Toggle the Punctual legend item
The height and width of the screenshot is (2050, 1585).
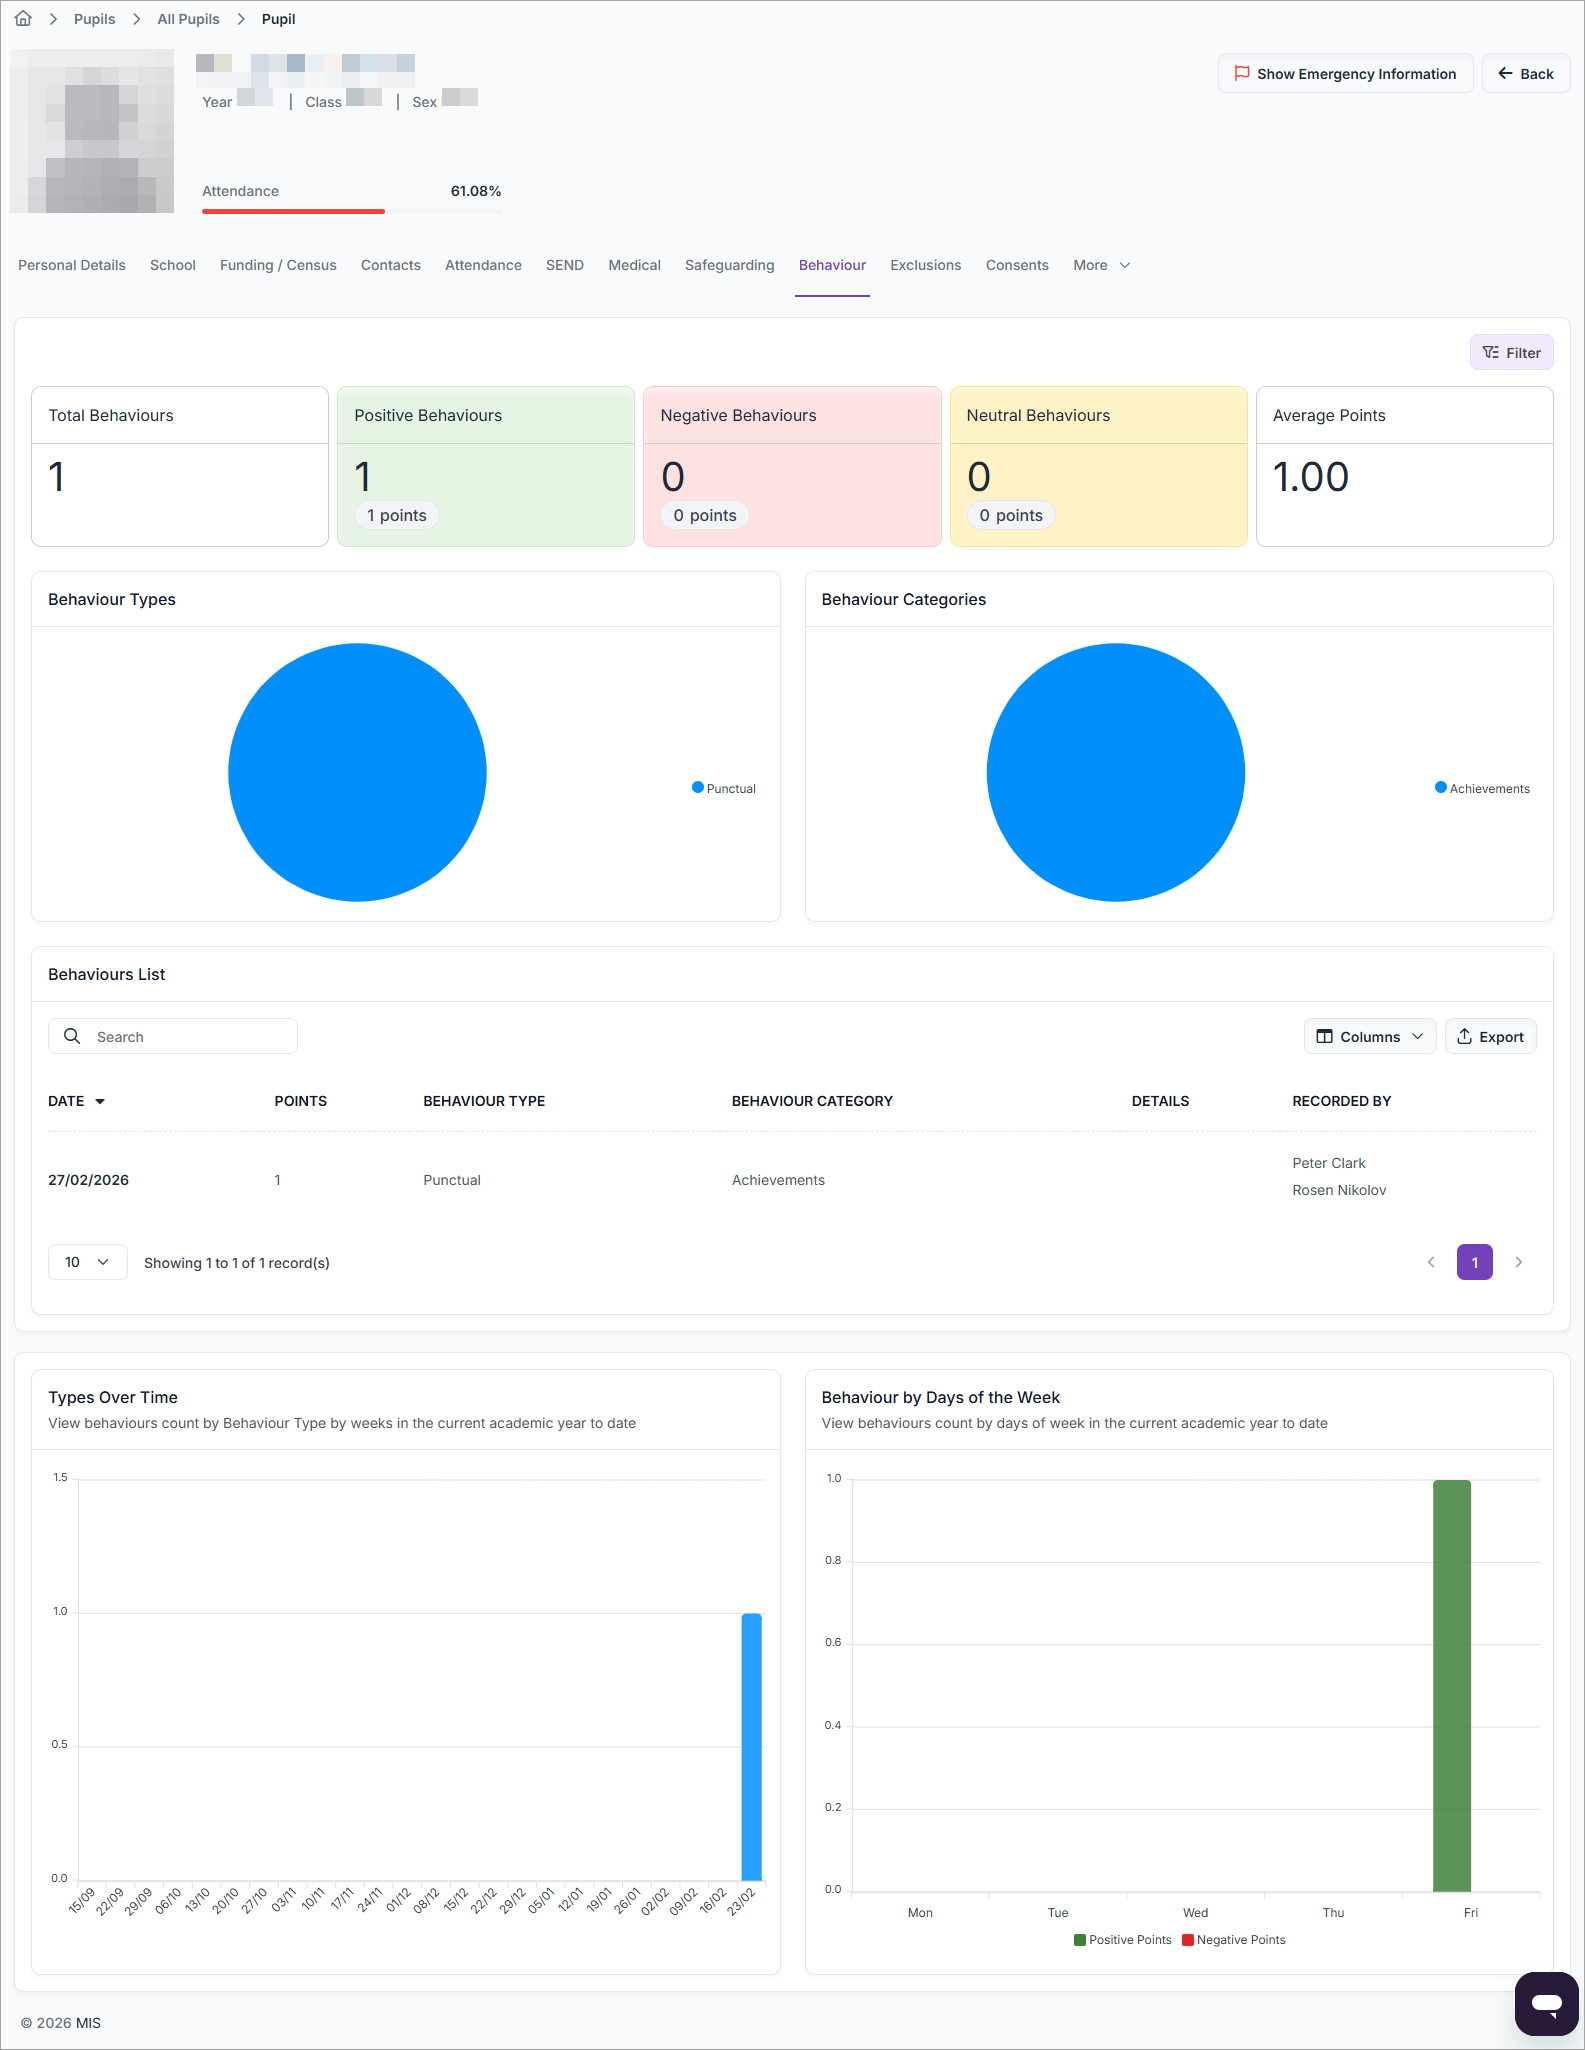pos(724,788)
